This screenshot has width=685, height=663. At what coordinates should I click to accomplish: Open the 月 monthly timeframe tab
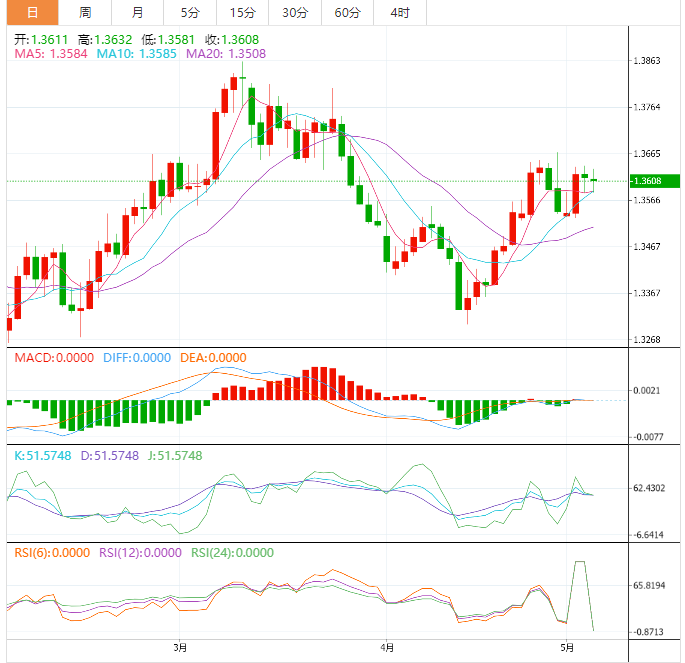[137, 13]
